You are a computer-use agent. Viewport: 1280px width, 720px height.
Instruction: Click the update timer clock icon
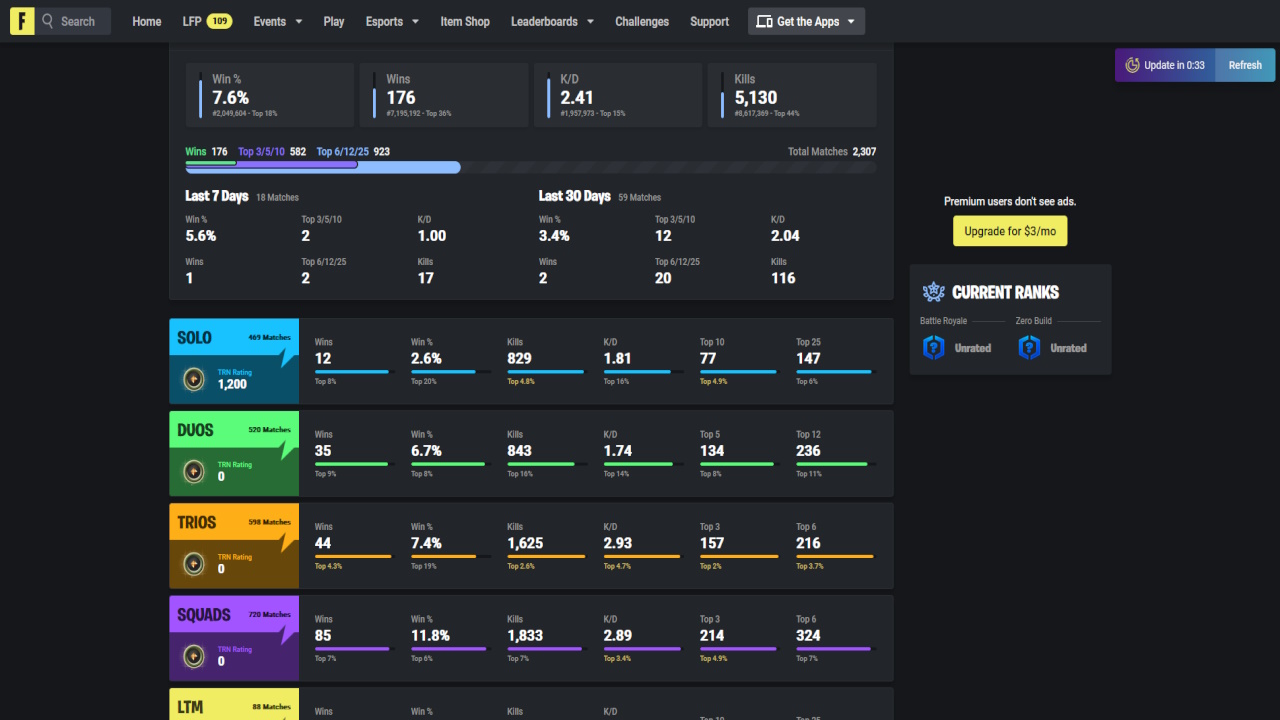(1132, 65)
